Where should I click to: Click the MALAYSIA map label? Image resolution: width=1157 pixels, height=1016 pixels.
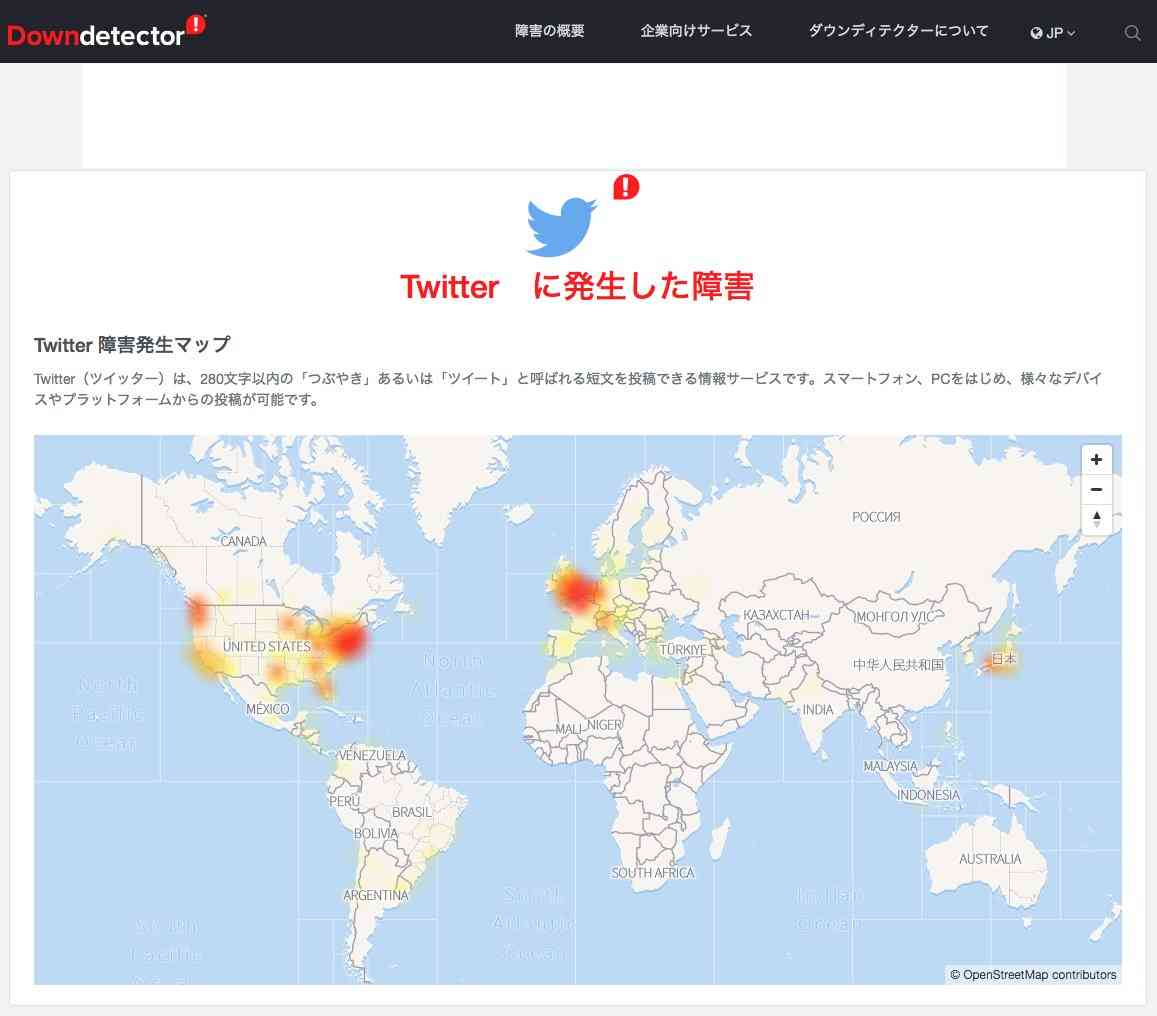coord(890,767)
